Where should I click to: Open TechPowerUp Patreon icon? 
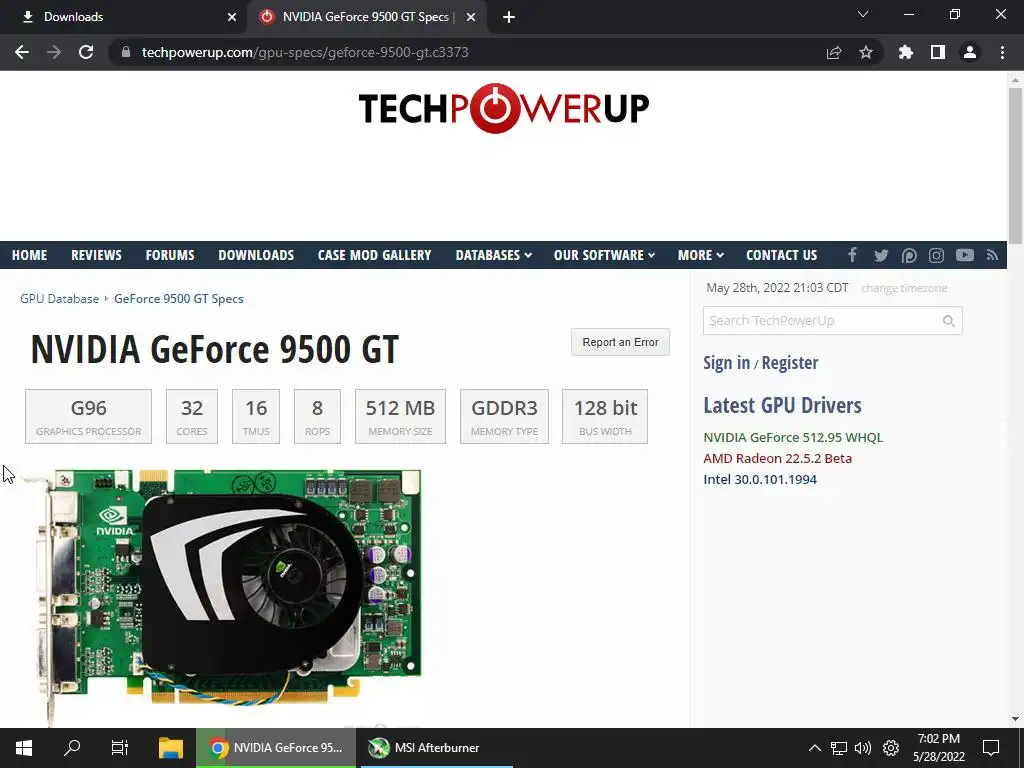[x=909, y=255]
